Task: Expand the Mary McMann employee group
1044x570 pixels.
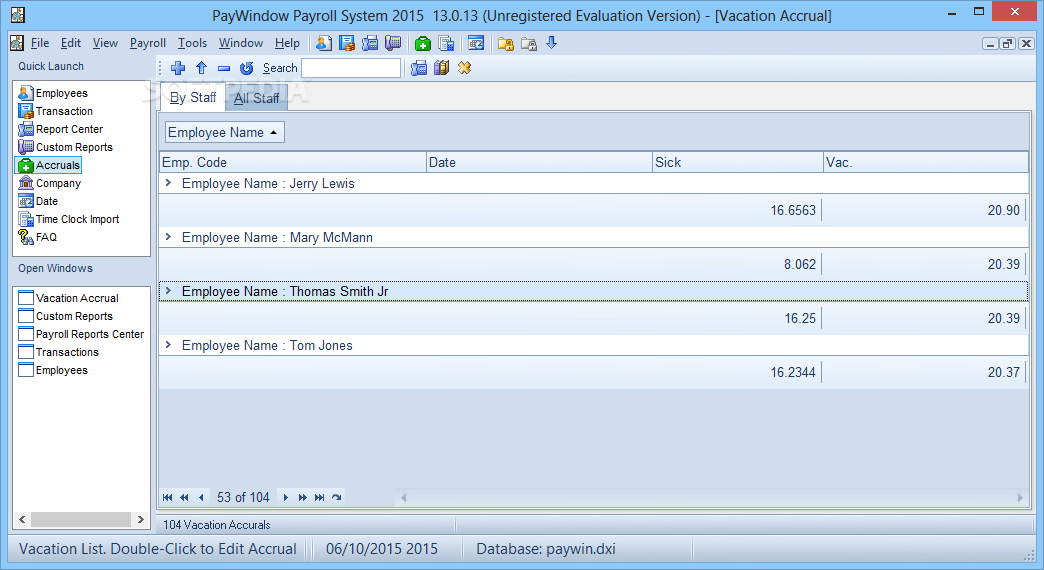Action: pyautogui.click(x=168, y=236)
